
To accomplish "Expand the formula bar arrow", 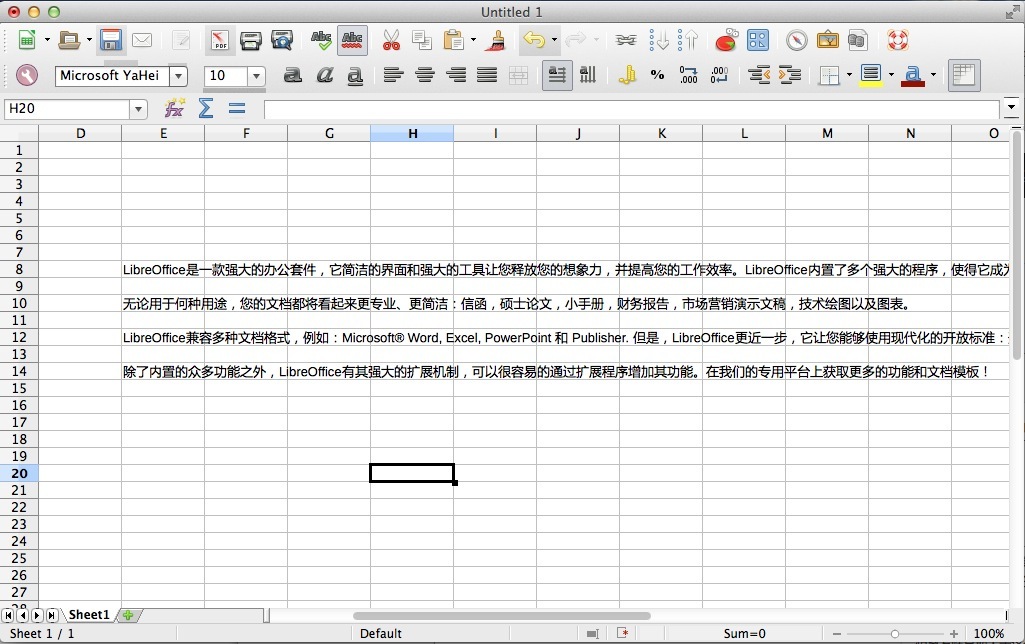I will [x=1011, y=107].
